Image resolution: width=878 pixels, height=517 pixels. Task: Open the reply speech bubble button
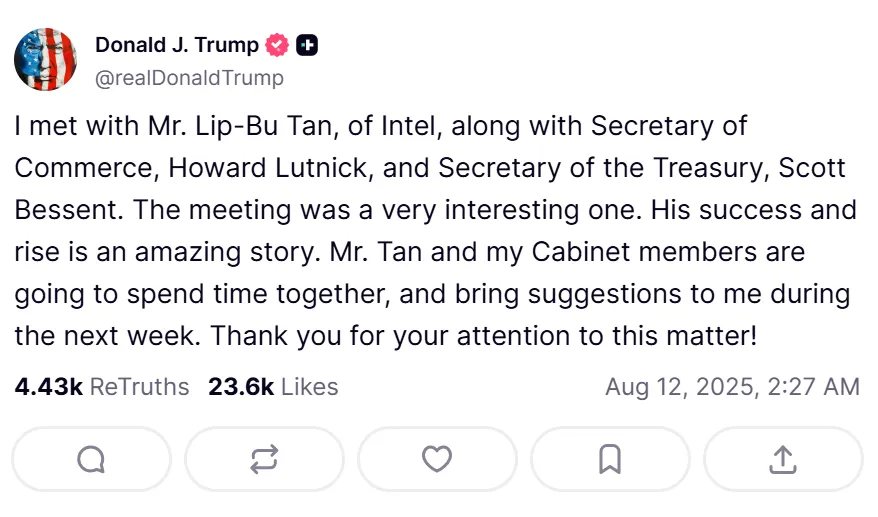coord(91,459)
